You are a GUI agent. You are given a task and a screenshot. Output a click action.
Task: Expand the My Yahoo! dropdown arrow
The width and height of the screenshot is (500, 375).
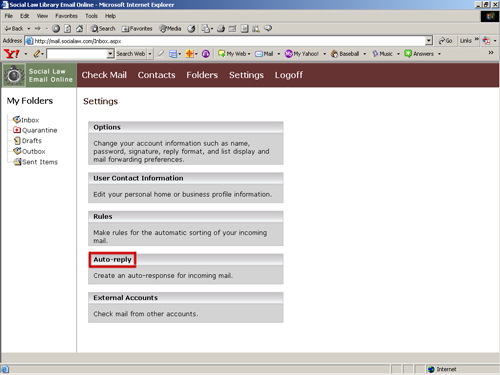[324, 54]
